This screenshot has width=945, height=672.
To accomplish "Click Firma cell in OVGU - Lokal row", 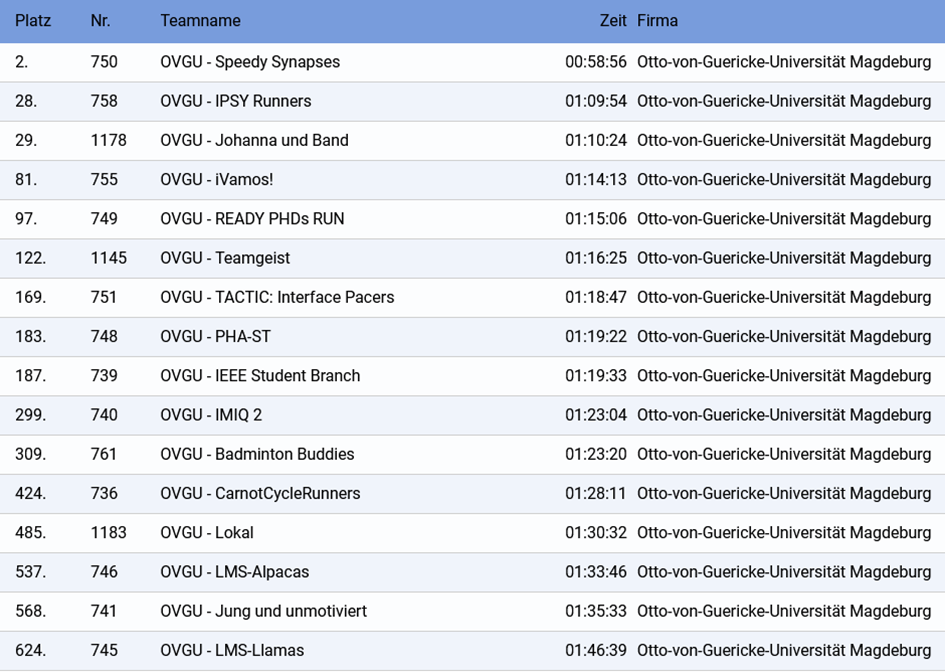I will coord(784,533).
